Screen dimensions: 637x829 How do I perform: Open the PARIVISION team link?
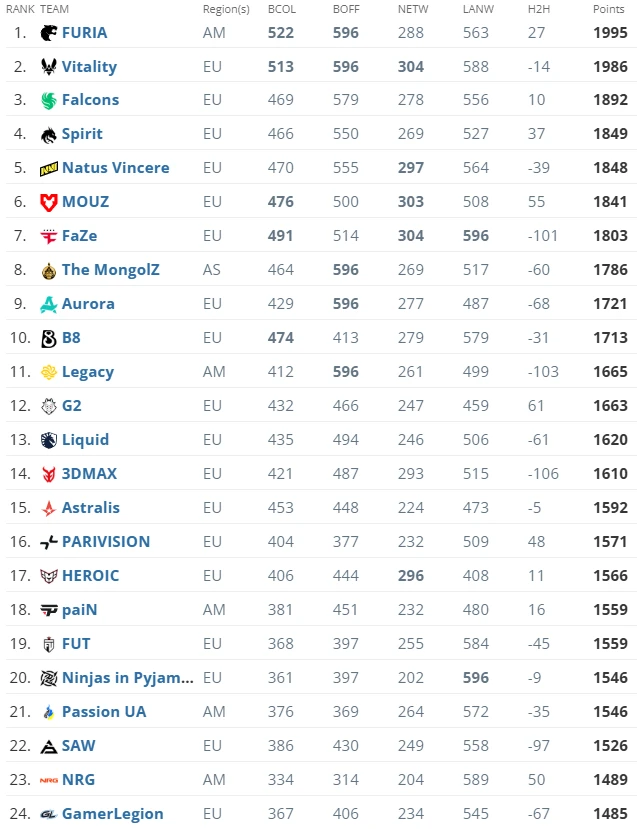point(106,542)
